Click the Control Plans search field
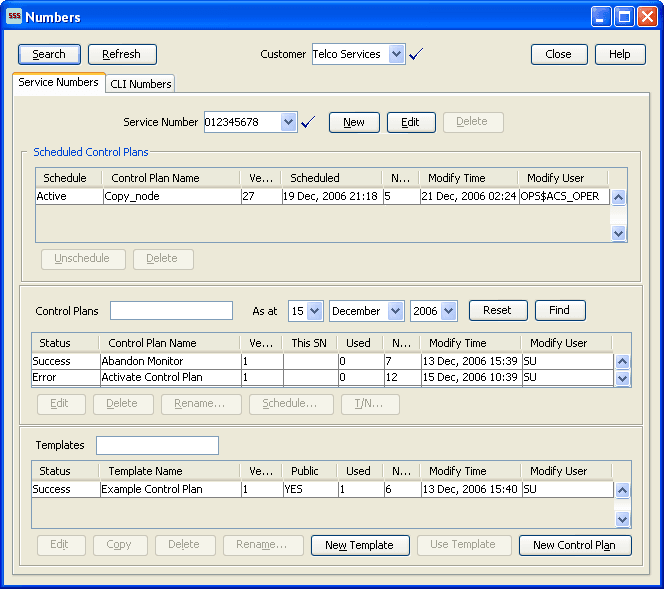 click(171, 311)
